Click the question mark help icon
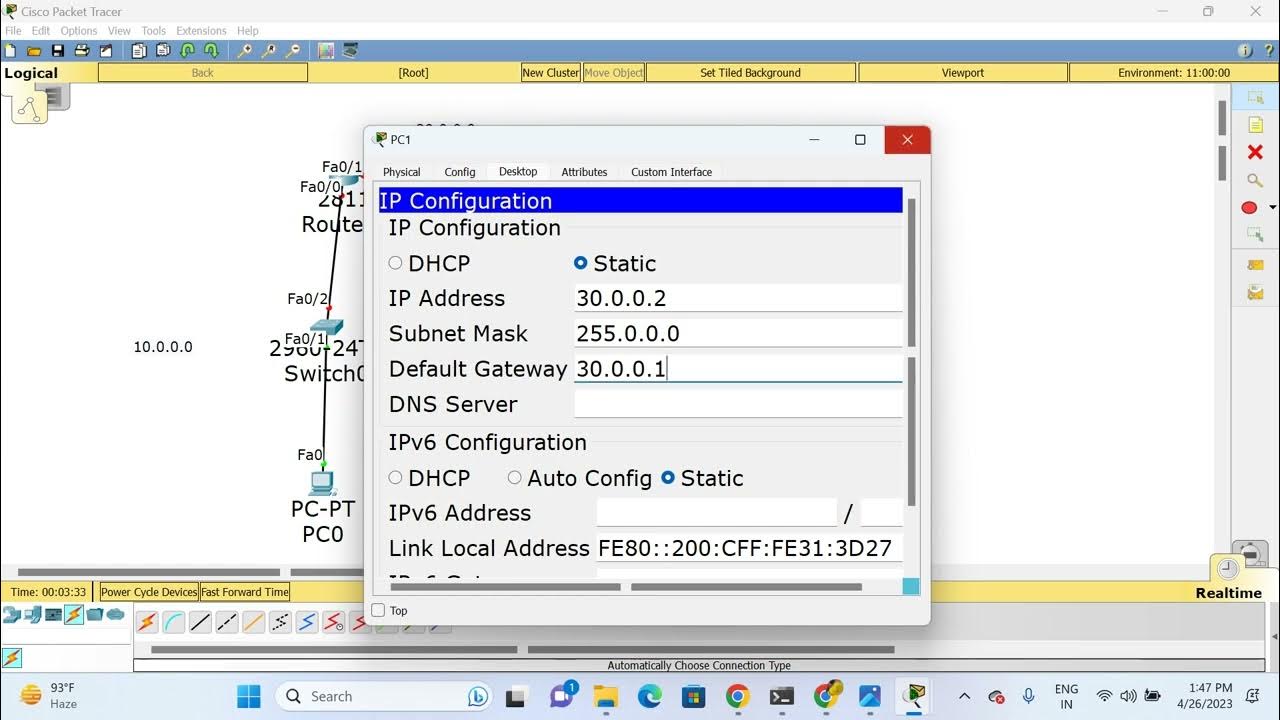 coord(1268,50)
